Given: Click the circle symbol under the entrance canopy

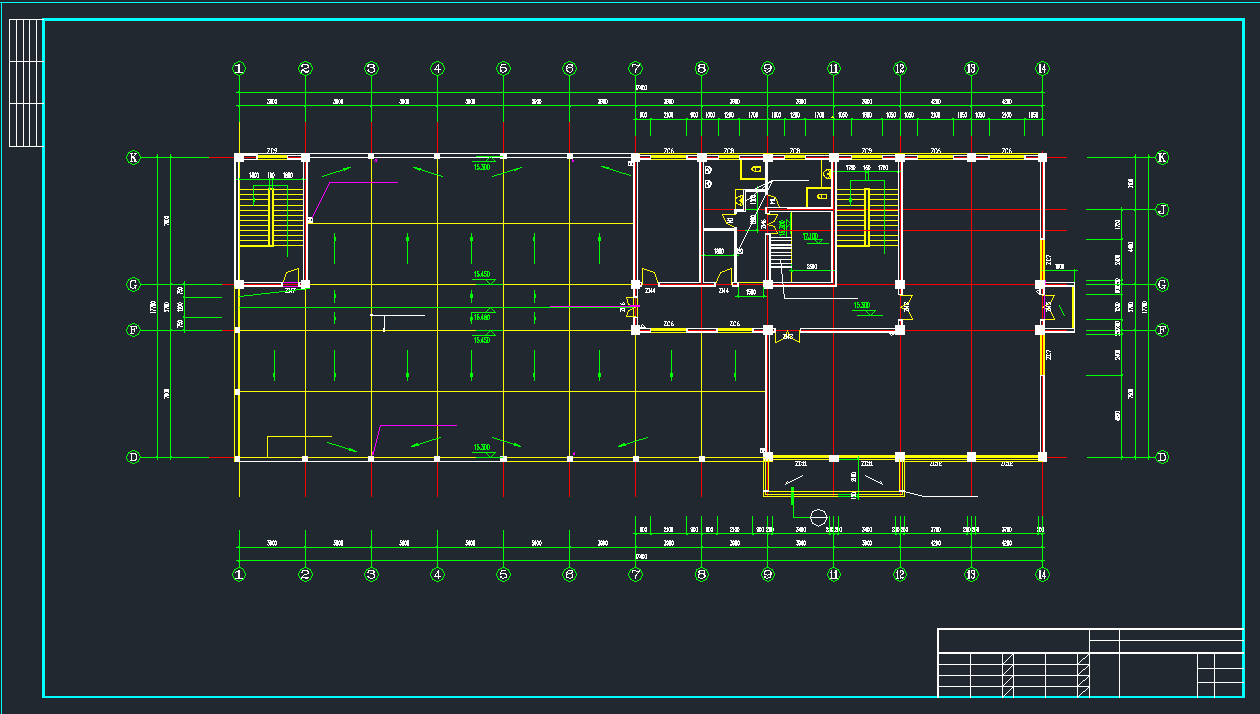Looking at the screenshot, I should pyautogui.click(x=819, y=517).
